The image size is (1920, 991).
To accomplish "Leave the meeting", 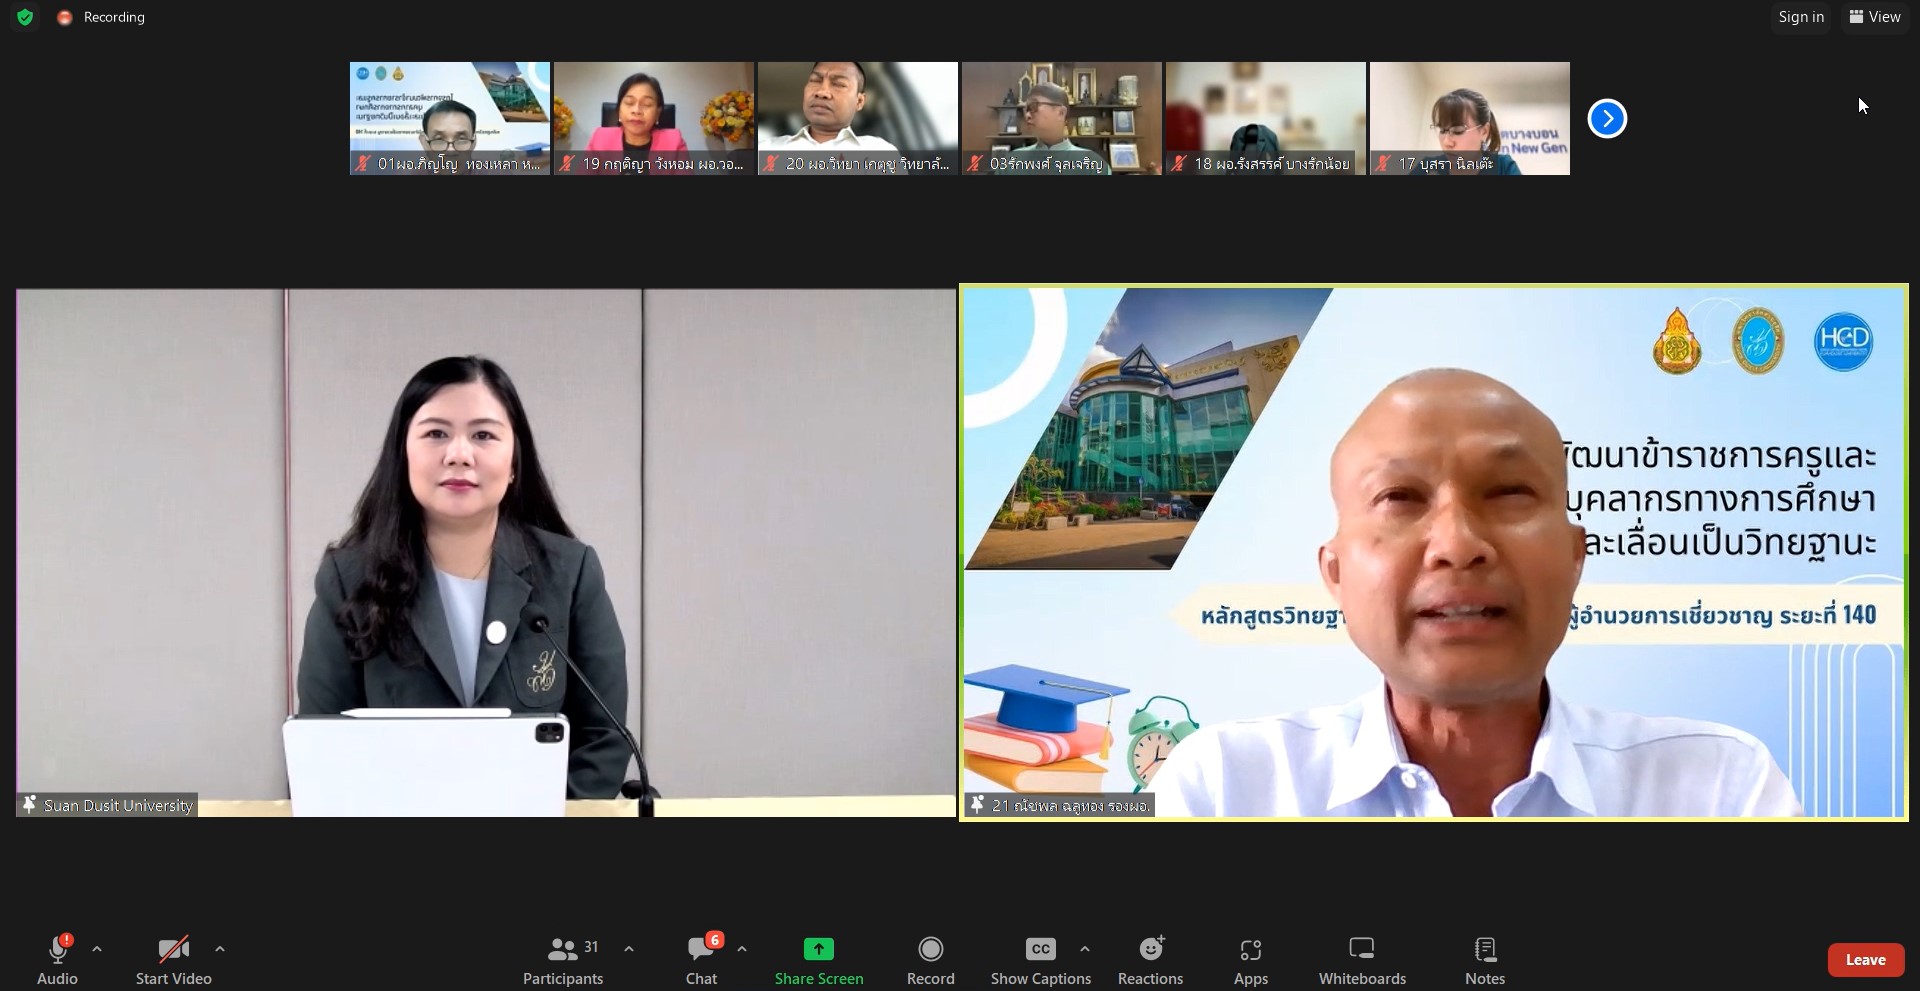I will 1865,960.
